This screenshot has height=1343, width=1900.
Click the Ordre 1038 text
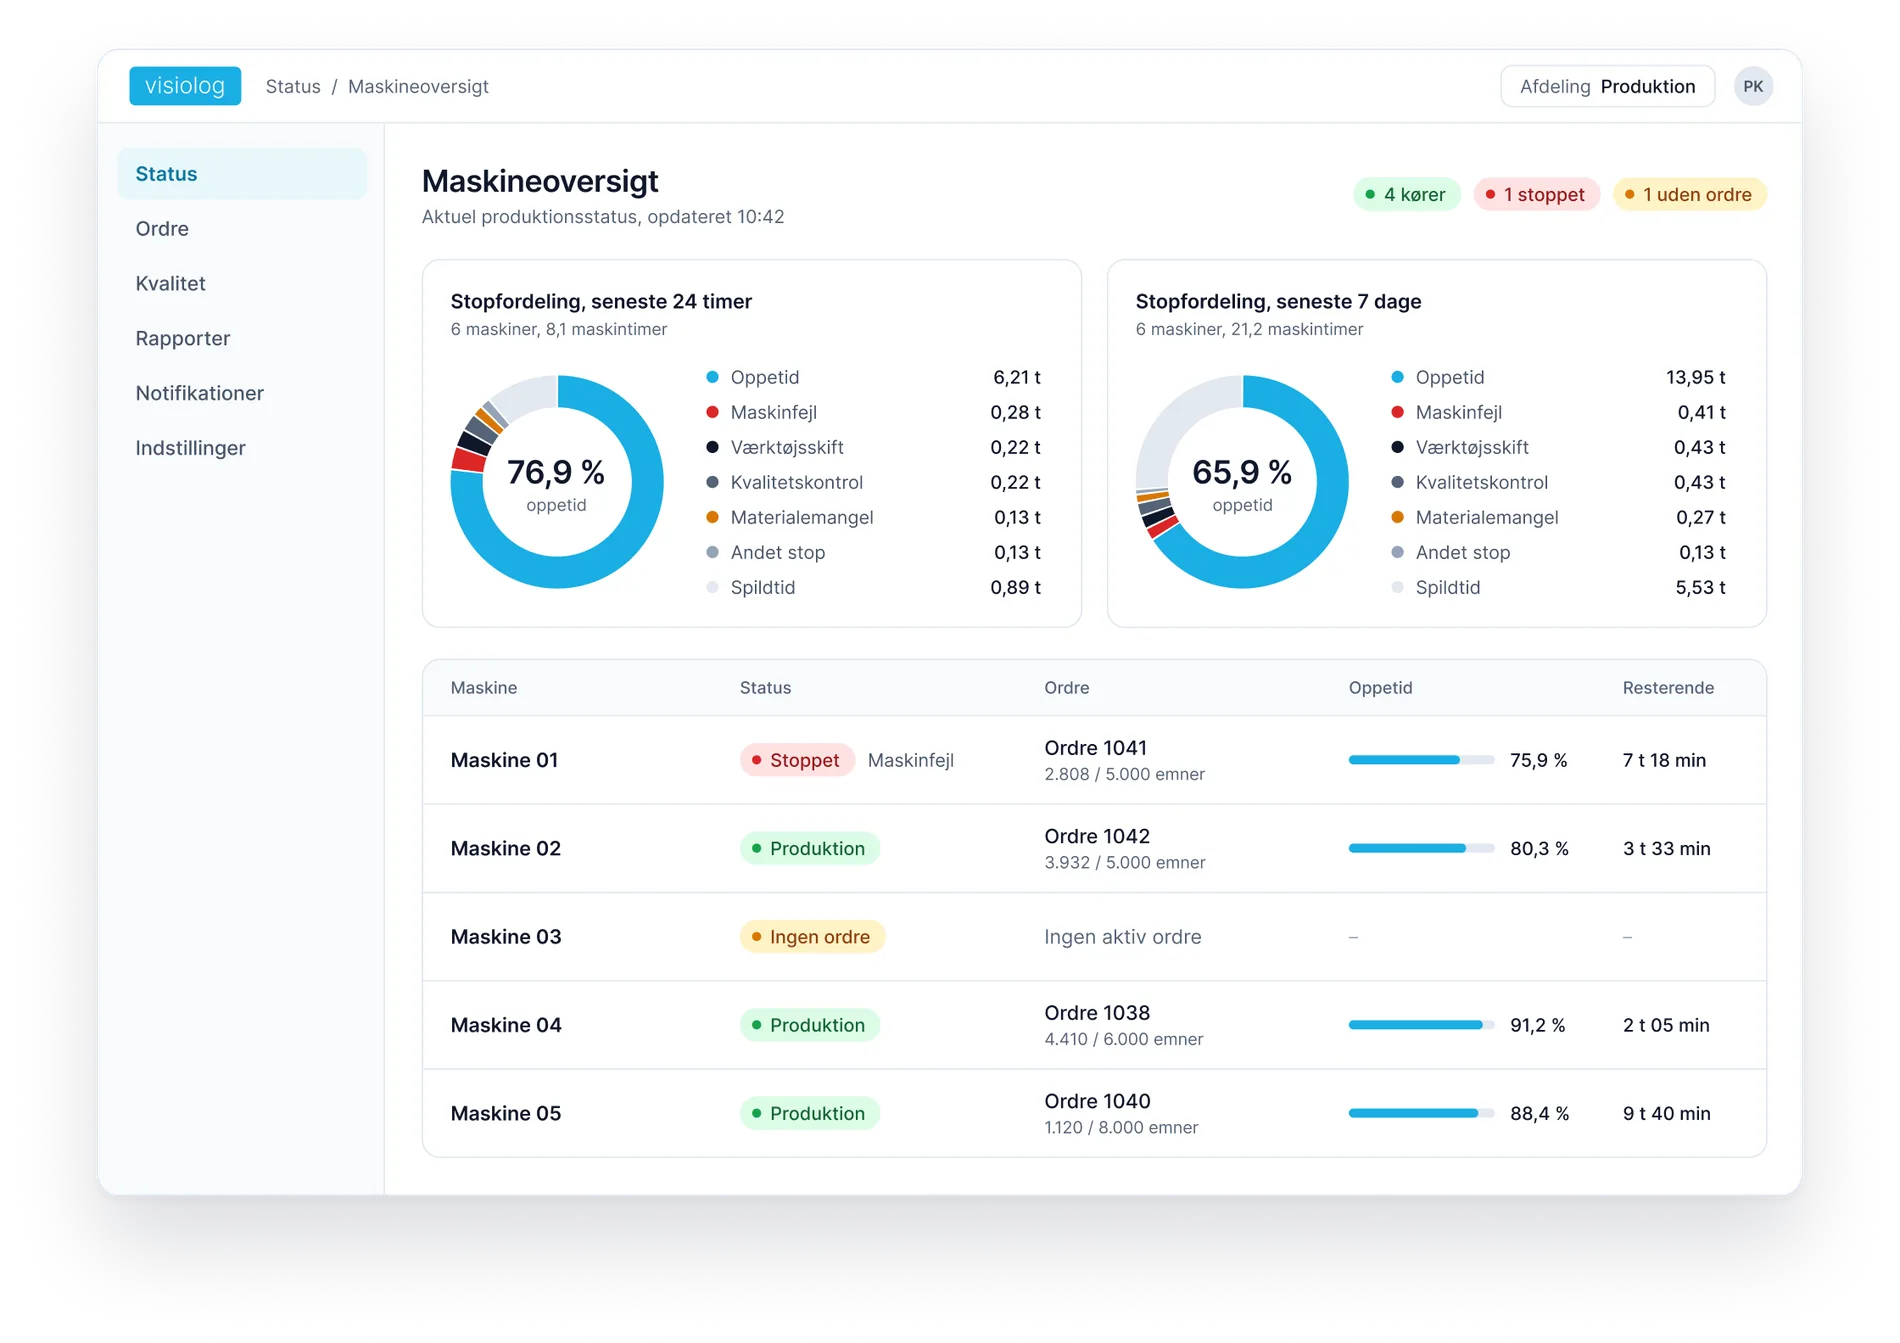point(1097,1013)
